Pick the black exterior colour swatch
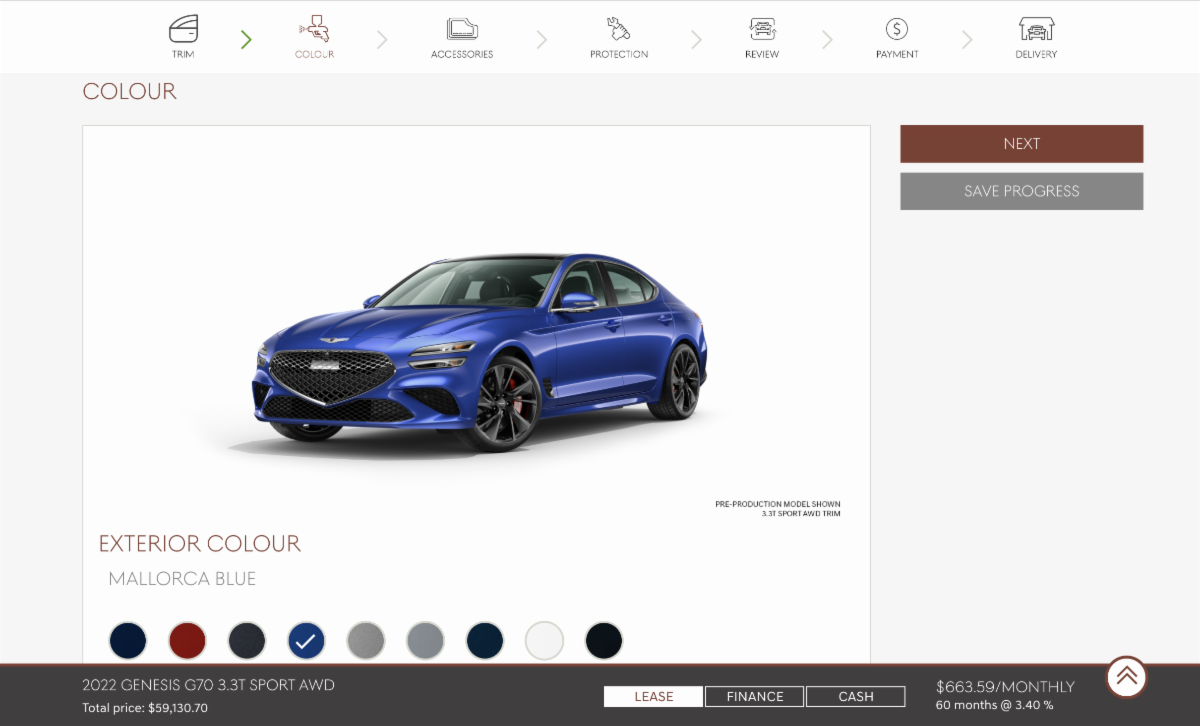Screen dimensions: 1200x726 (x=604, y=641)
